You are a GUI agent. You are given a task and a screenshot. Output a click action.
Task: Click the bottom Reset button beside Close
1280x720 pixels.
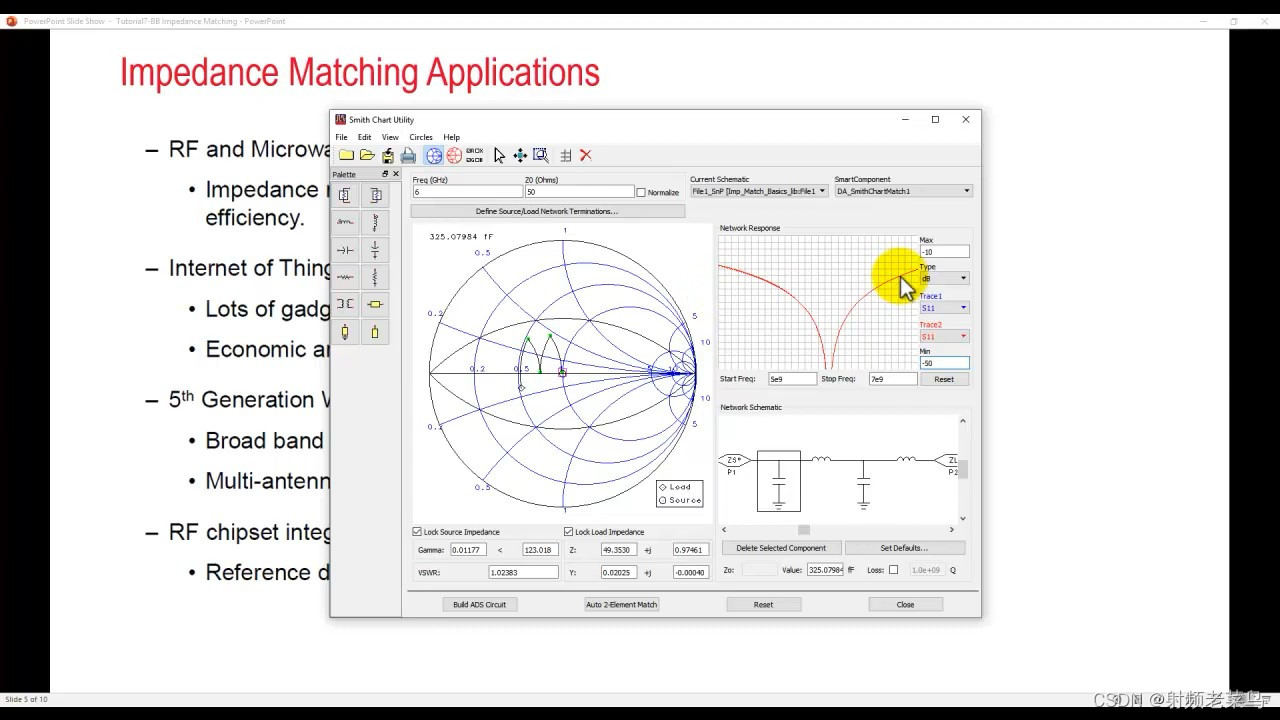[763, 604]
